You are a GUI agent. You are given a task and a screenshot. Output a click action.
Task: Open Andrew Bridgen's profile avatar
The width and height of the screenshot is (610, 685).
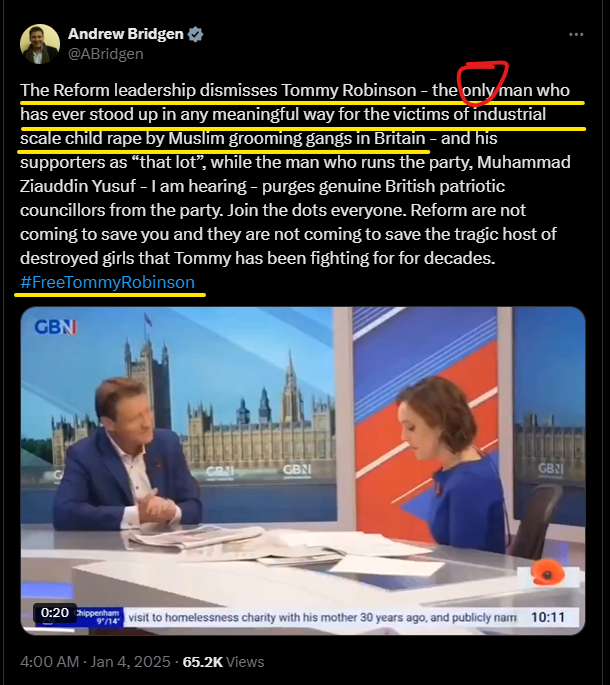[x=40, y=44]
